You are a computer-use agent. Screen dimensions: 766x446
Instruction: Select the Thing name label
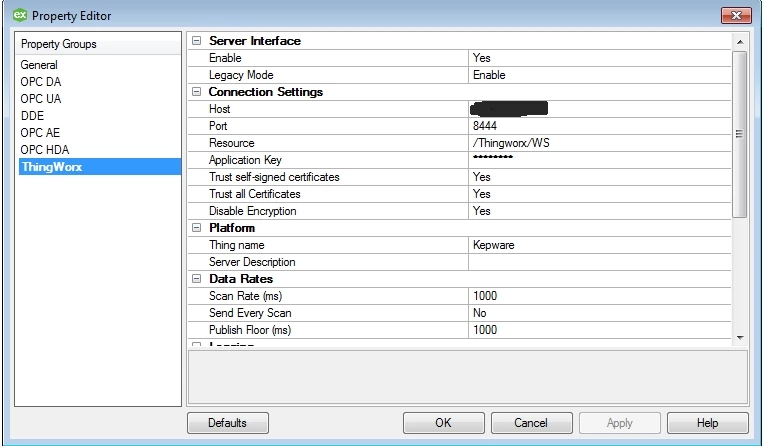click(x=236, y=245)
